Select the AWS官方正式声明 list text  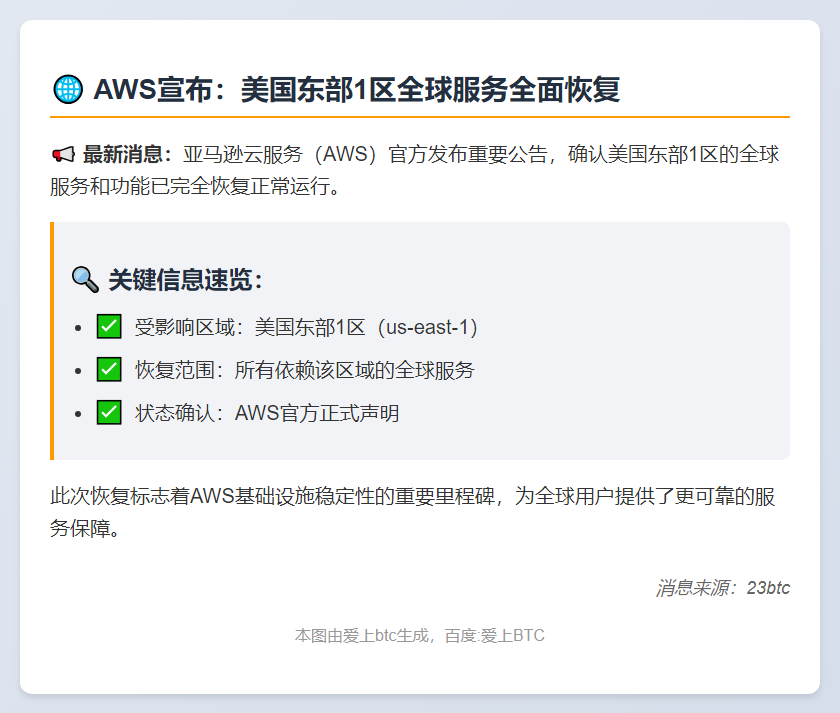click(317, 413)
